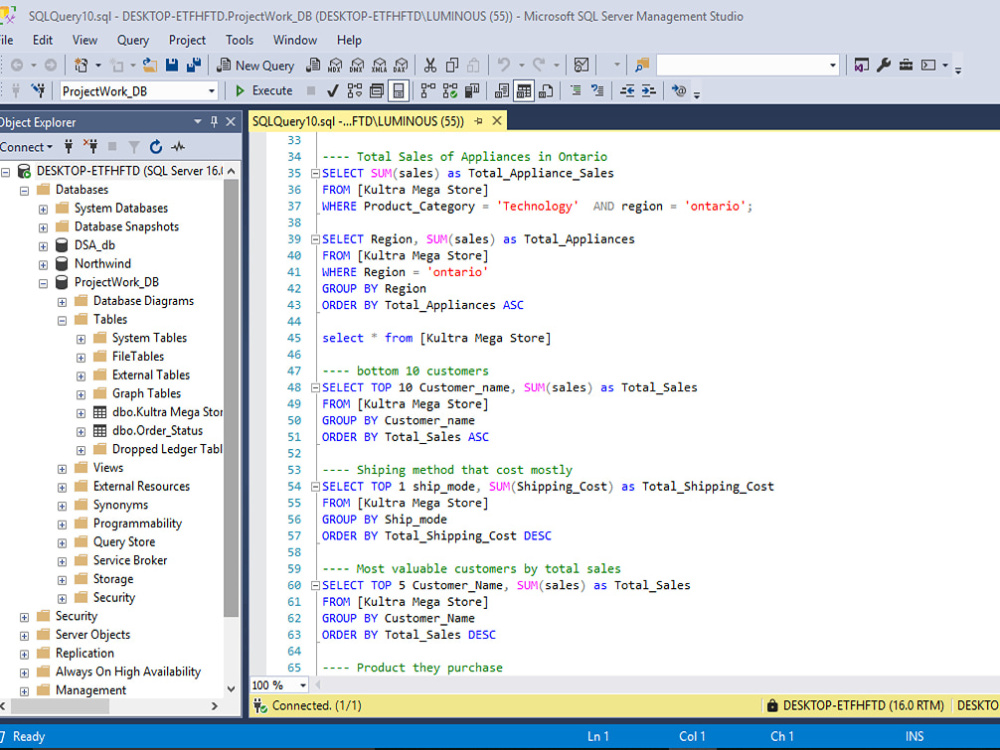1000x750 pixels.
Task: Click the Open File folder icon
Action: click(x=150, y=65)
